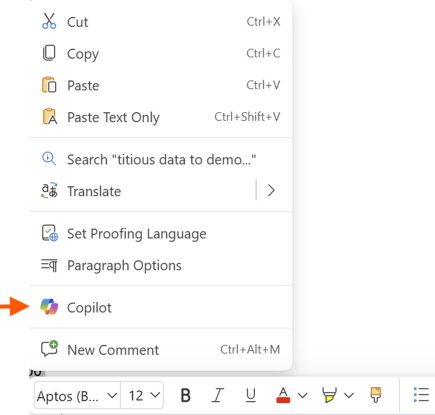
Task: Add a New Comment from menu
Action: point(161,349)
